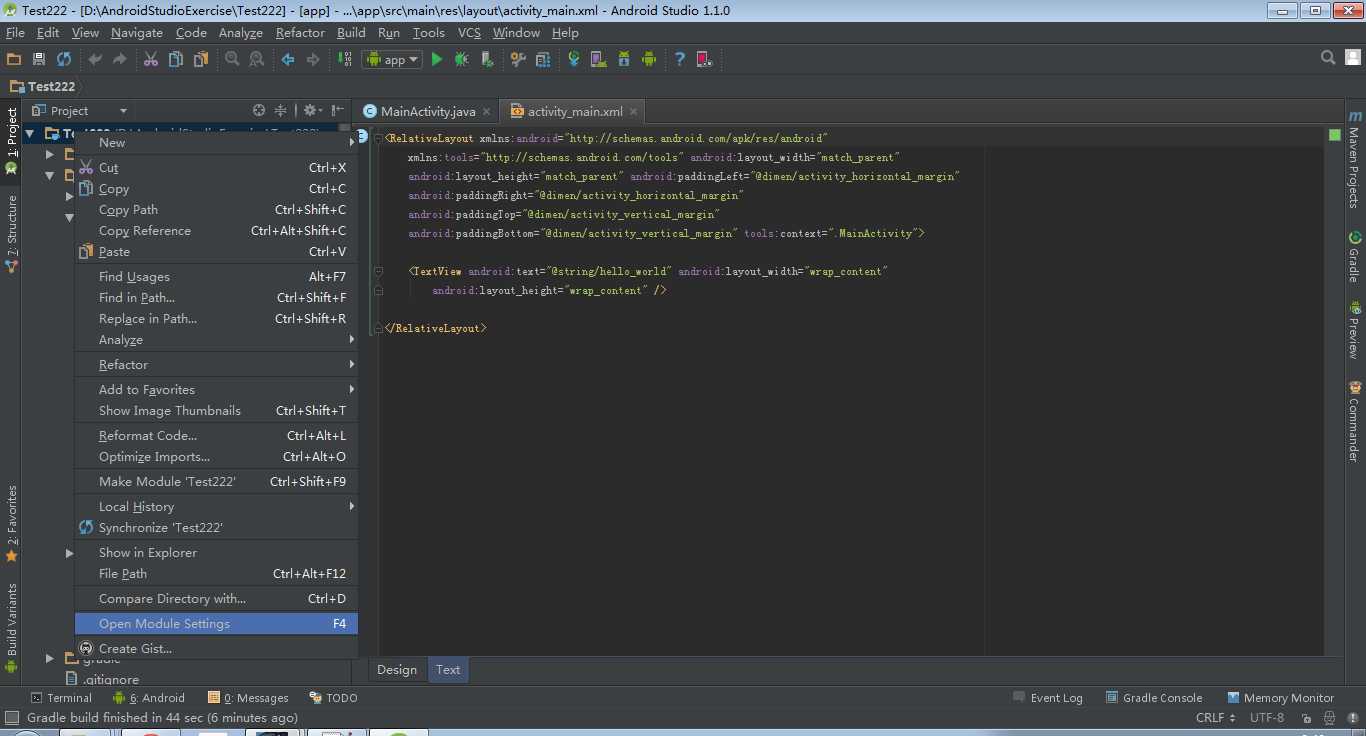Run the app with the green play icon
This screenshot has height=736, width=1366.
point(437,59)
